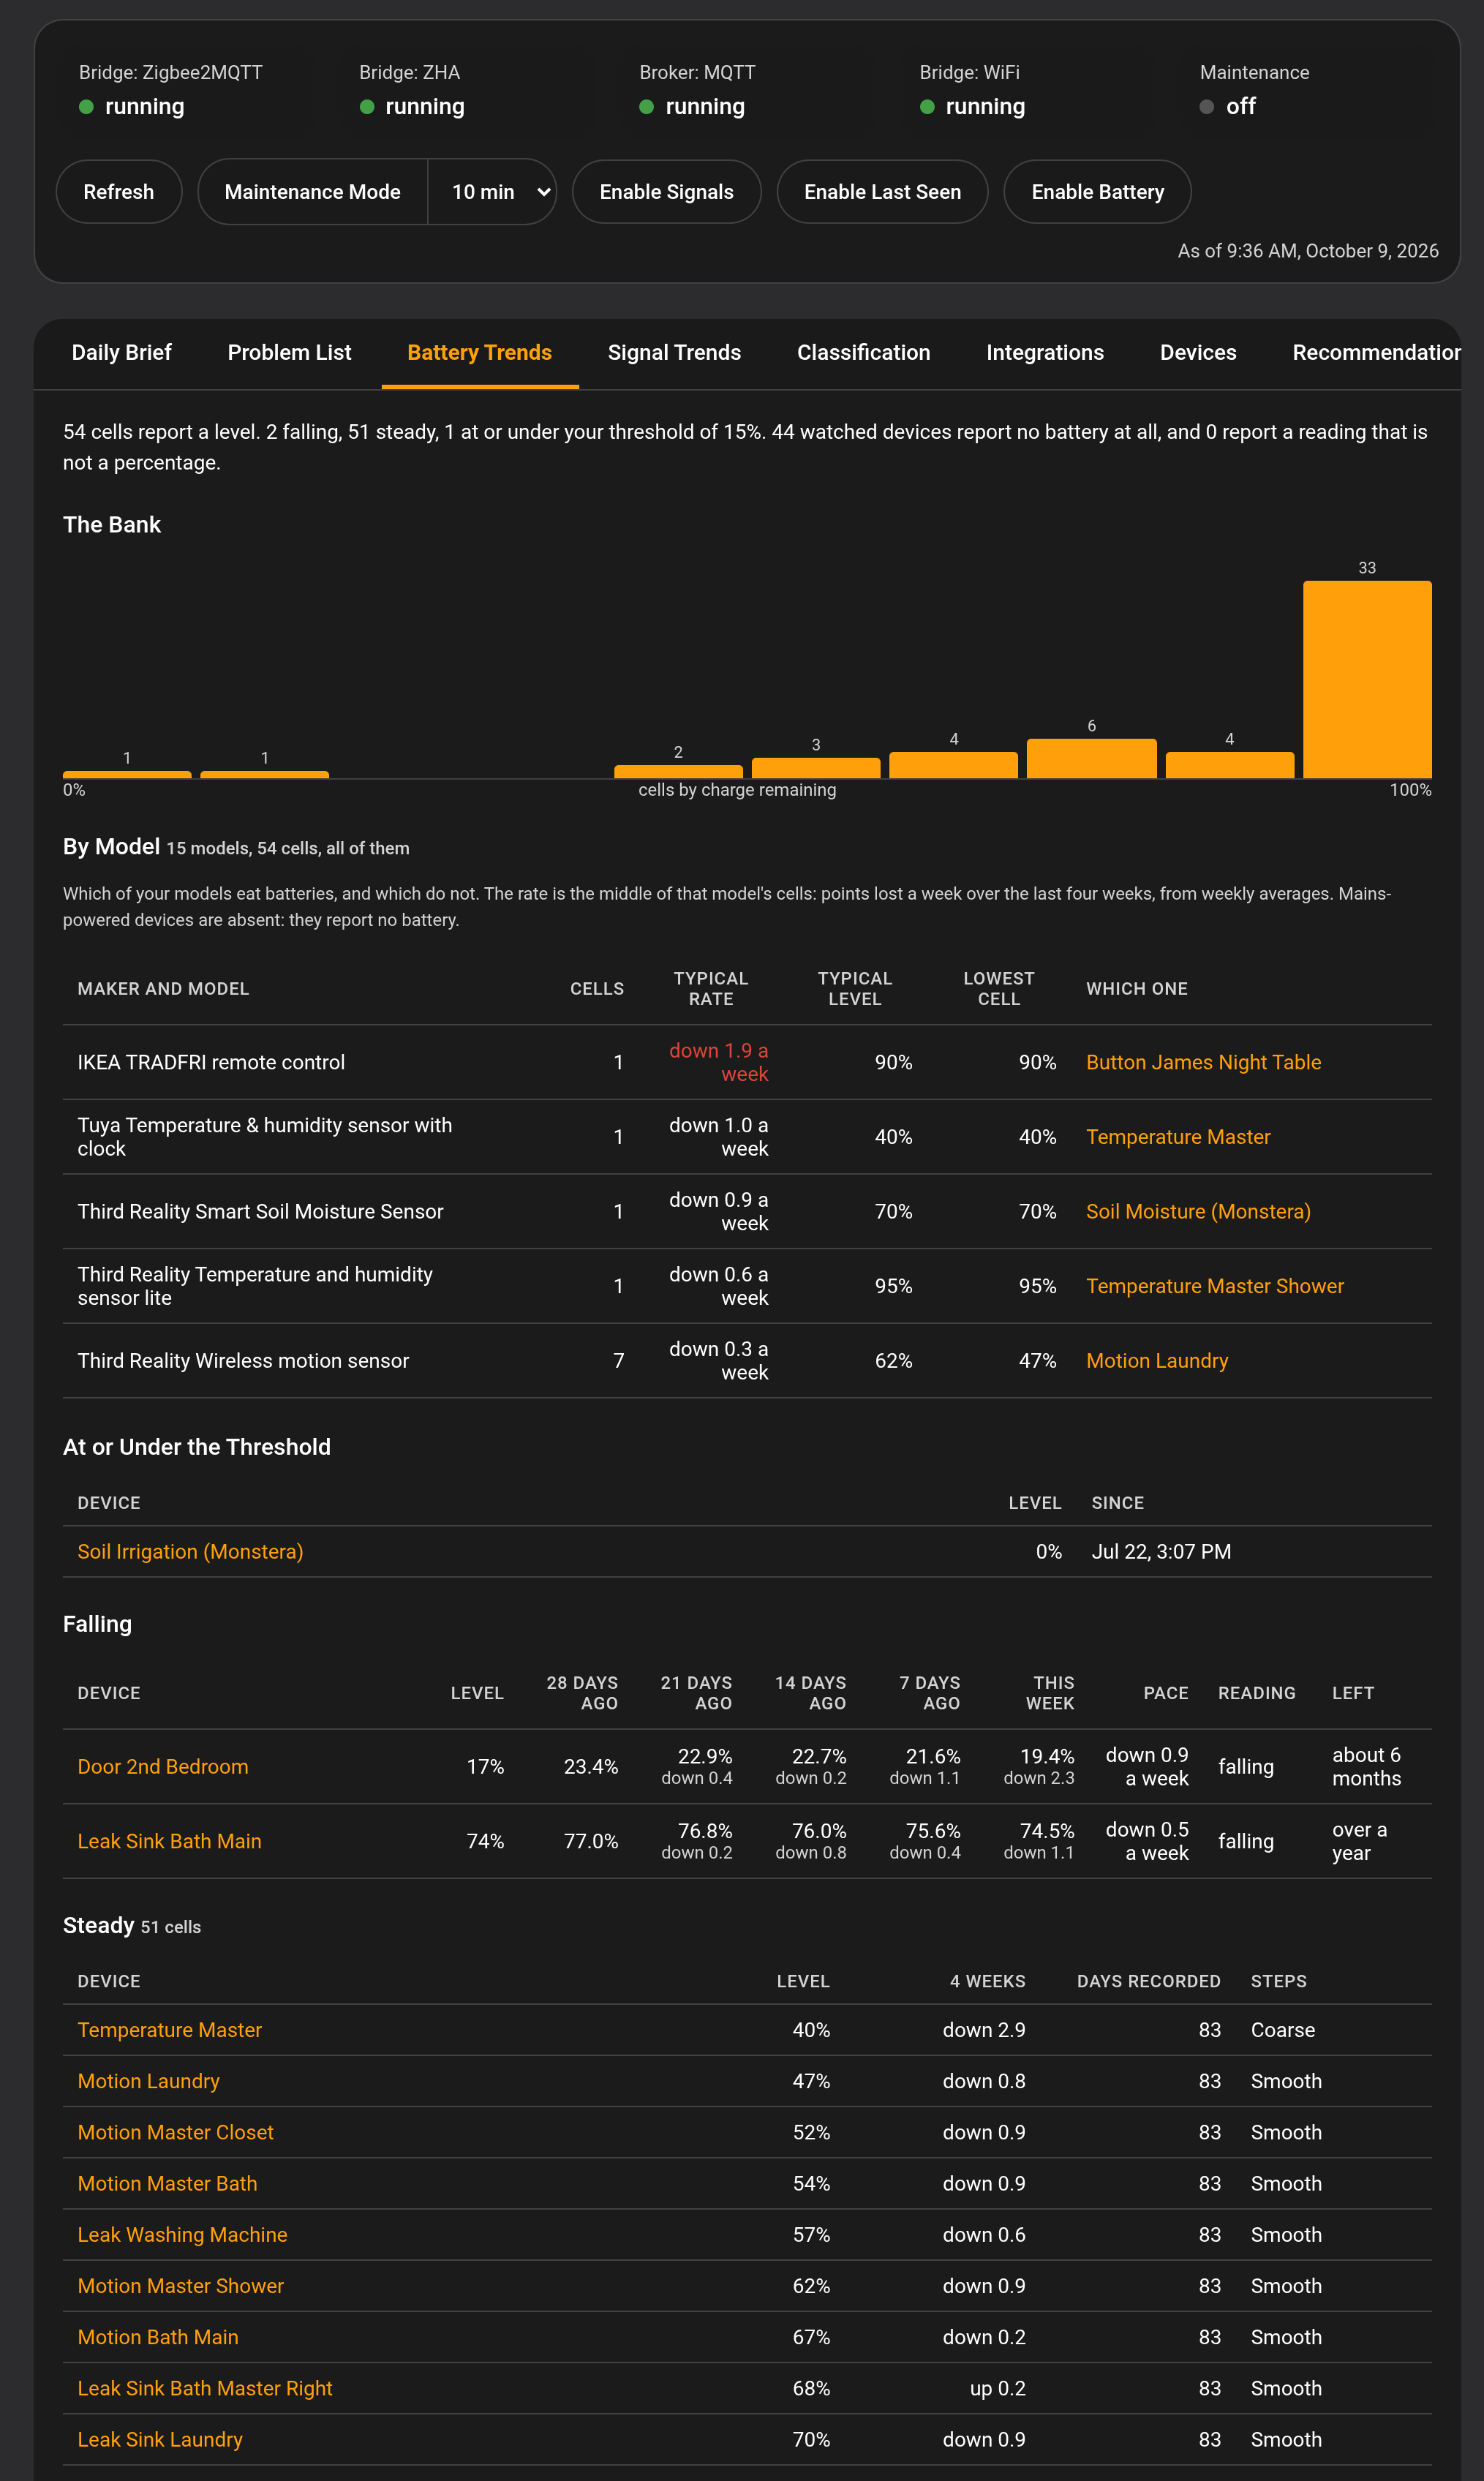Image resolution: width=1484 pixels, height=2481 pixels.
Task: Click the 'Coarse' steps value
Action: pos(1282,2030)
